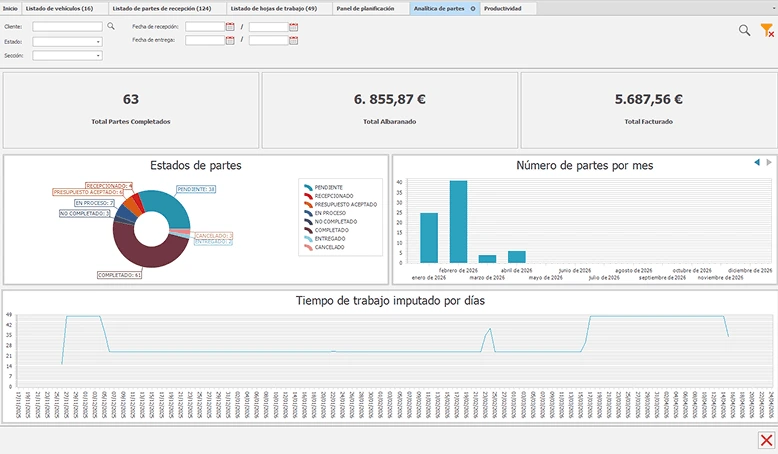Click the Total Albaranado card

click(x=389, y=110)
